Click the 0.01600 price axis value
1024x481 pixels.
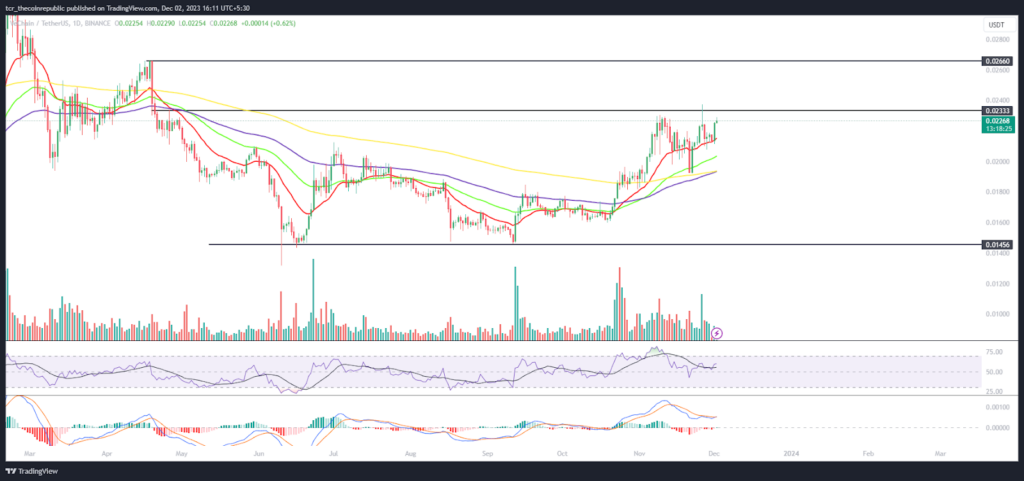tap(997, 223)
